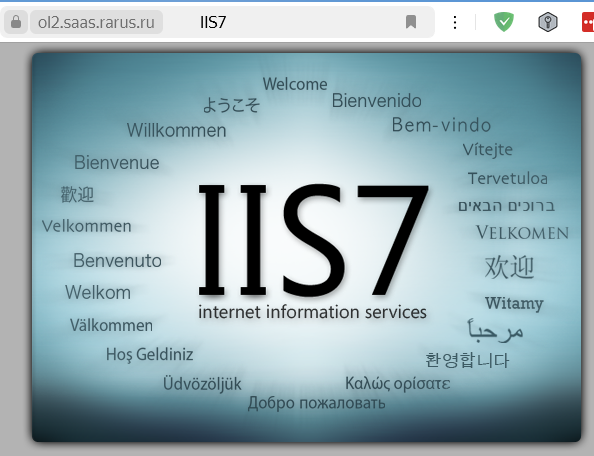Open the green shield adblock extension
594x456 pixels.
(x=504, y=22)
